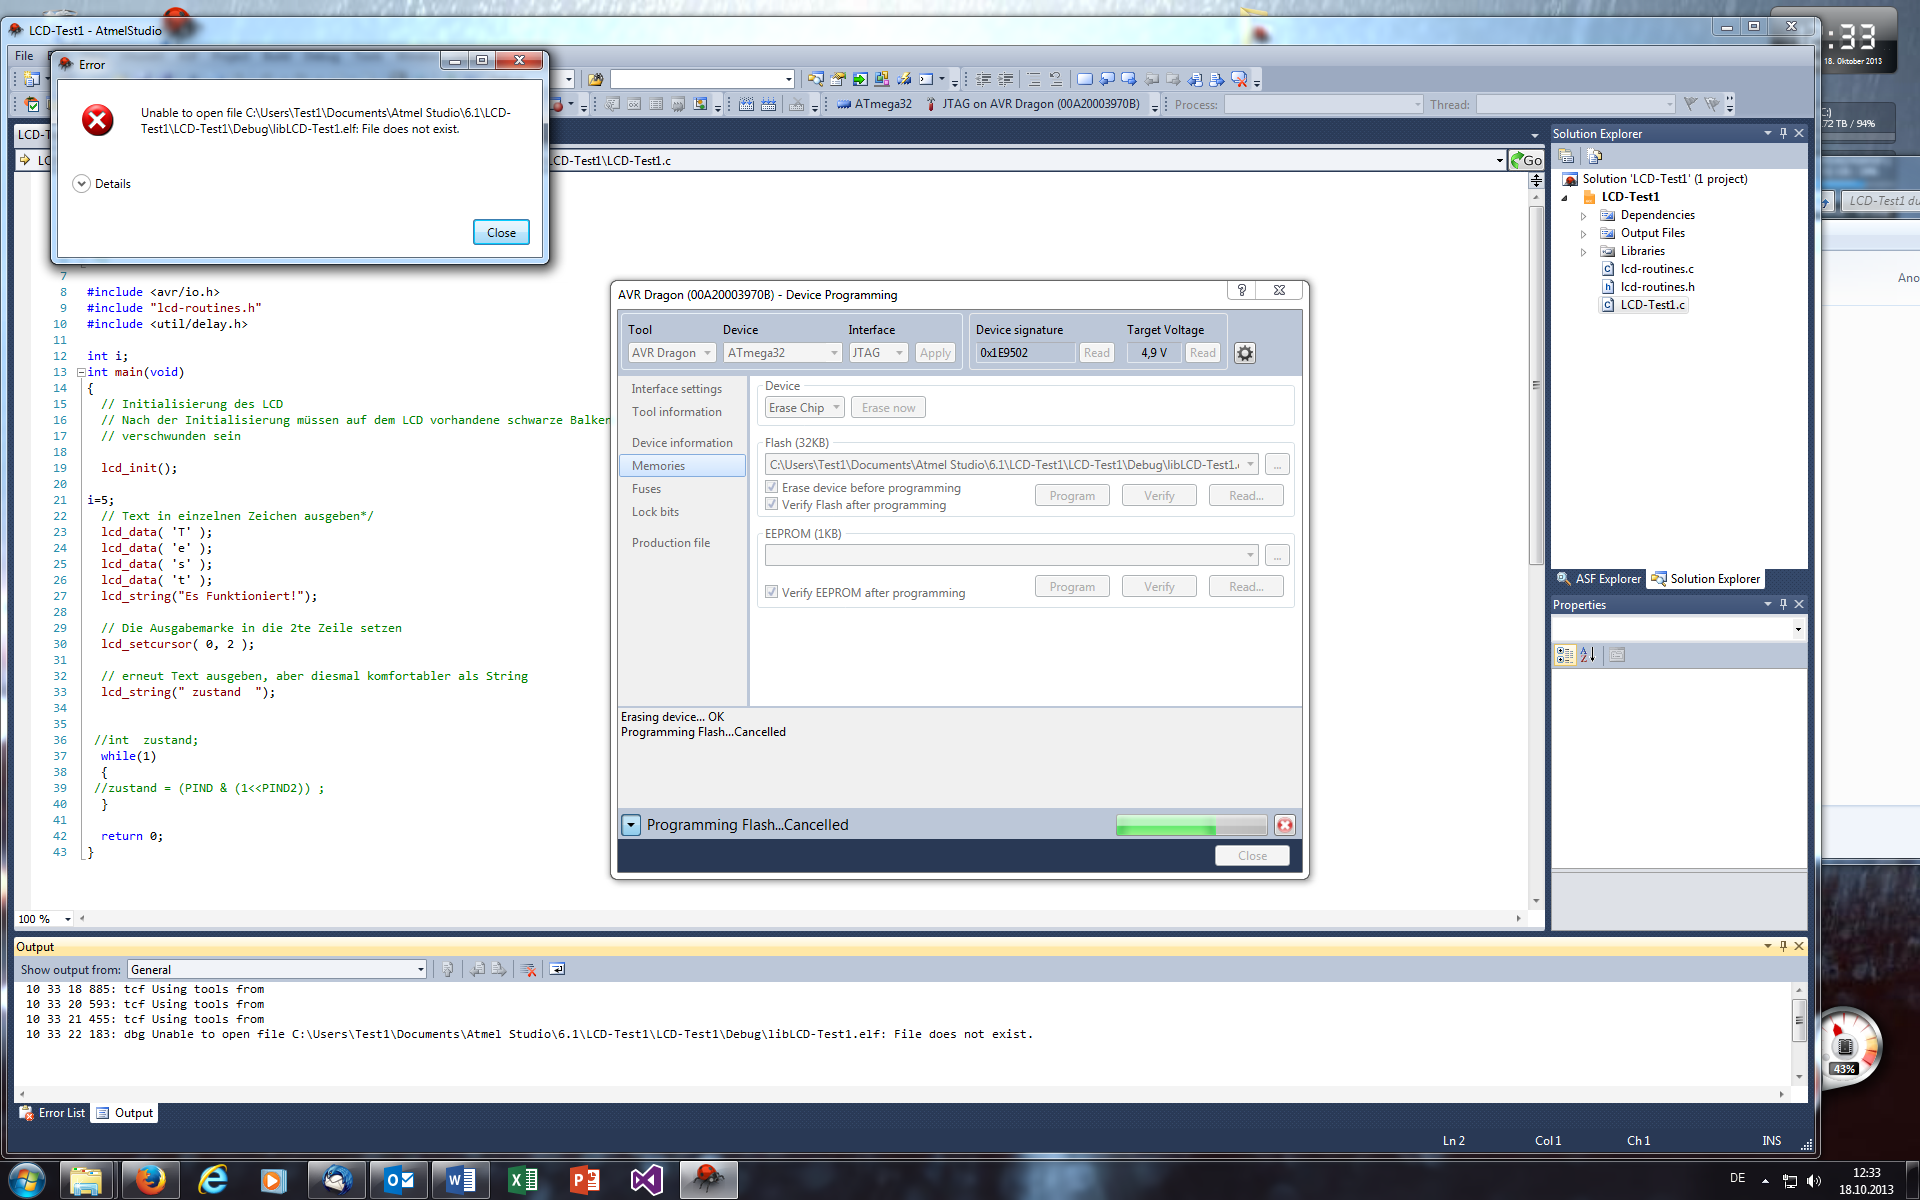
Task: Toggle Word Wrap icon in Output panel
Action: point(557,969)
